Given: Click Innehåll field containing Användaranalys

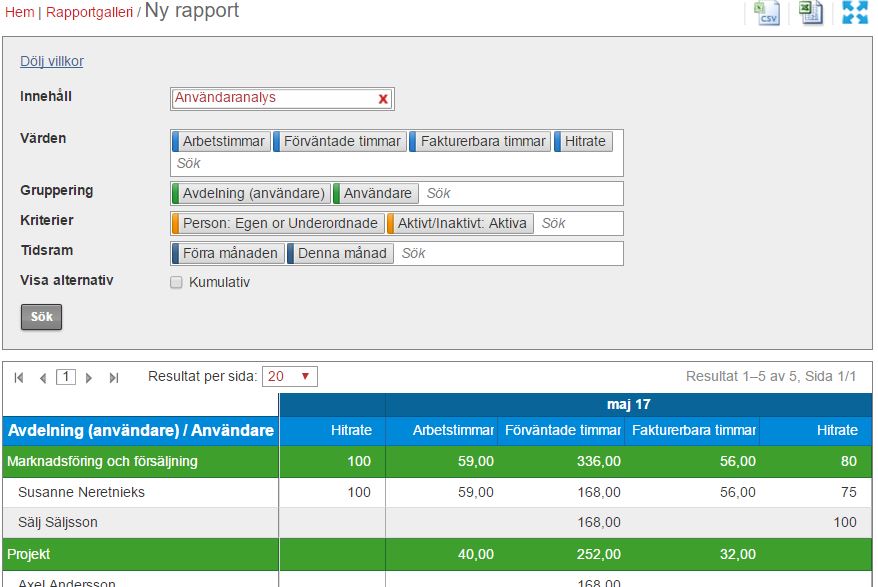Looking at the screenshot, I should pyautogui.click(x=282, y=99).
